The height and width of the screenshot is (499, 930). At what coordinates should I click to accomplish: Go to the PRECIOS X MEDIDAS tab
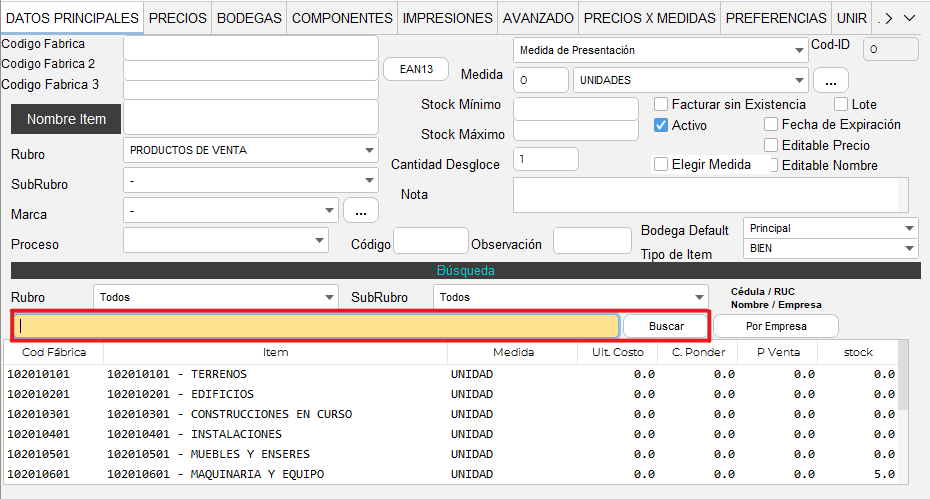[649, 18]
